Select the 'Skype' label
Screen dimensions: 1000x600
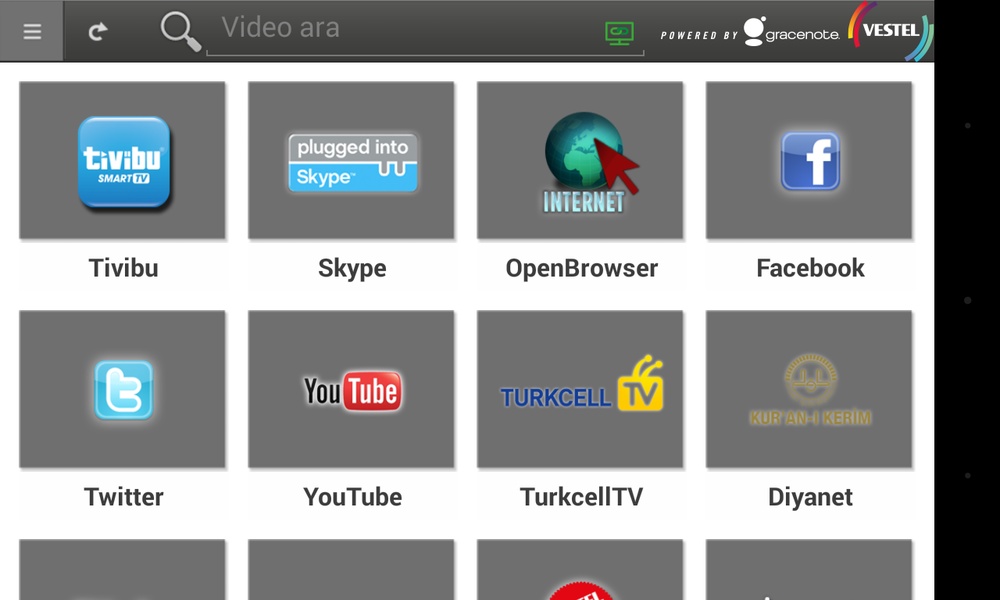coord(352,269)
